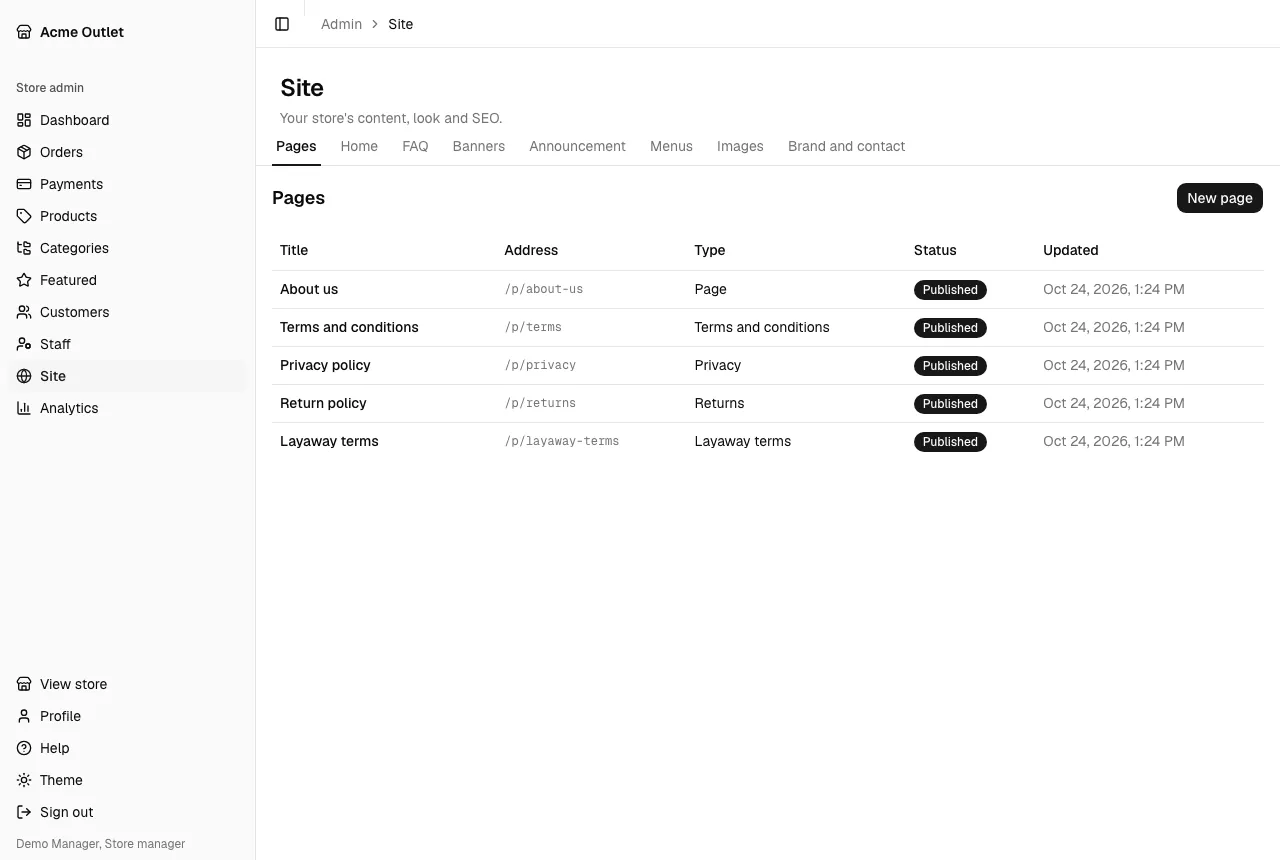The image size is (1280, 860).
Task: Click the Updated column header
Action: (x=1071, y=250)
